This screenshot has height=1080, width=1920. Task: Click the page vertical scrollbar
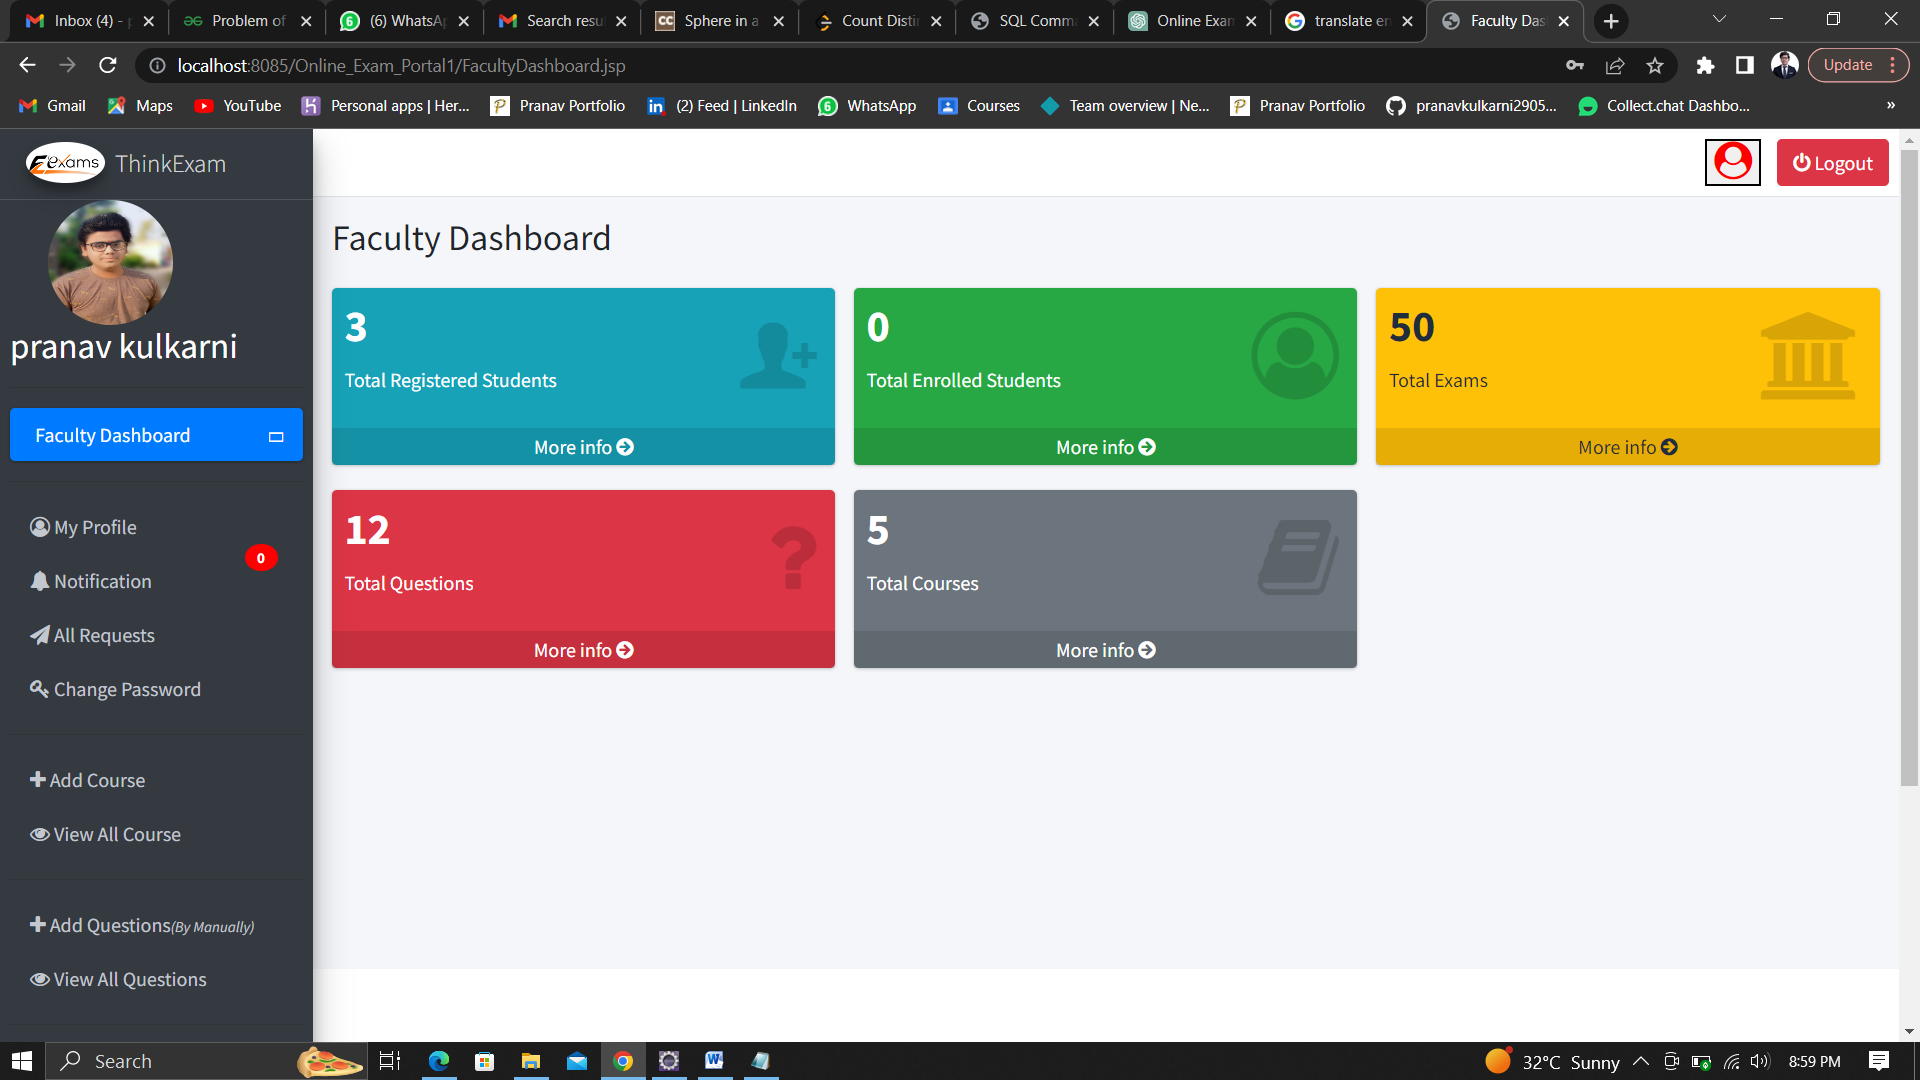(x=1909, y=466)
